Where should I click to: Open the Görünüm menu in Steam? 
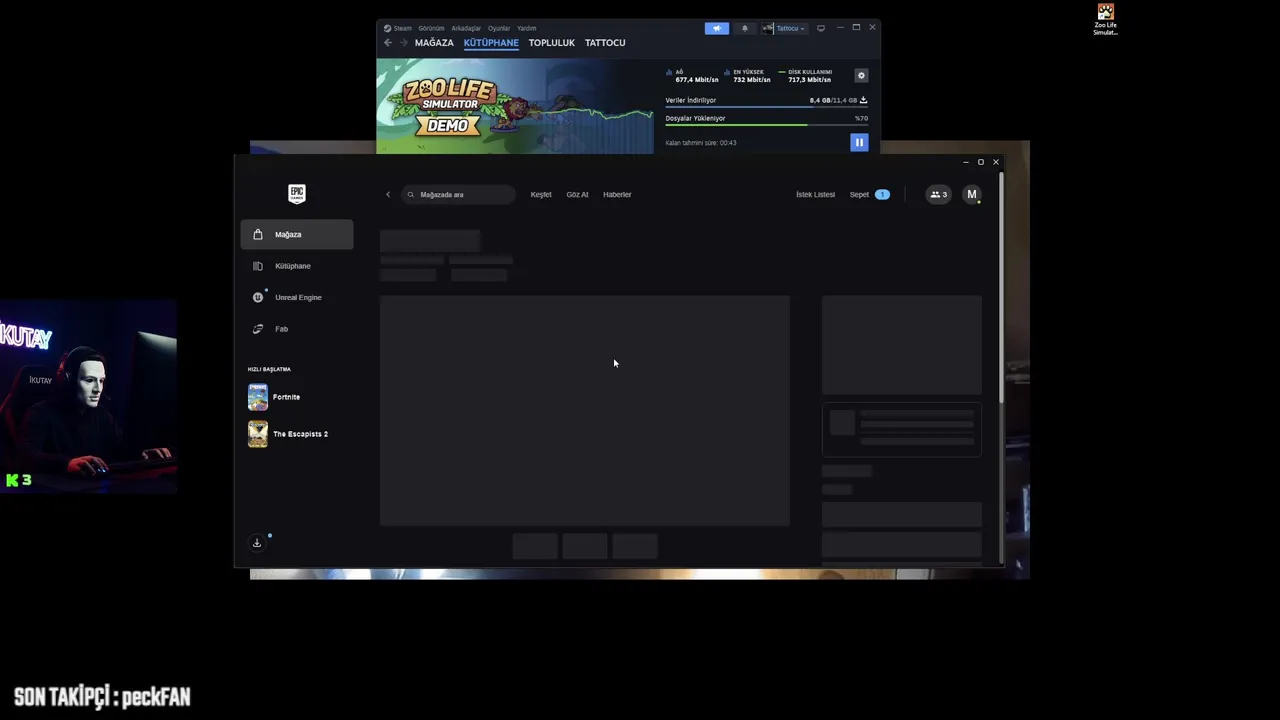431,28
